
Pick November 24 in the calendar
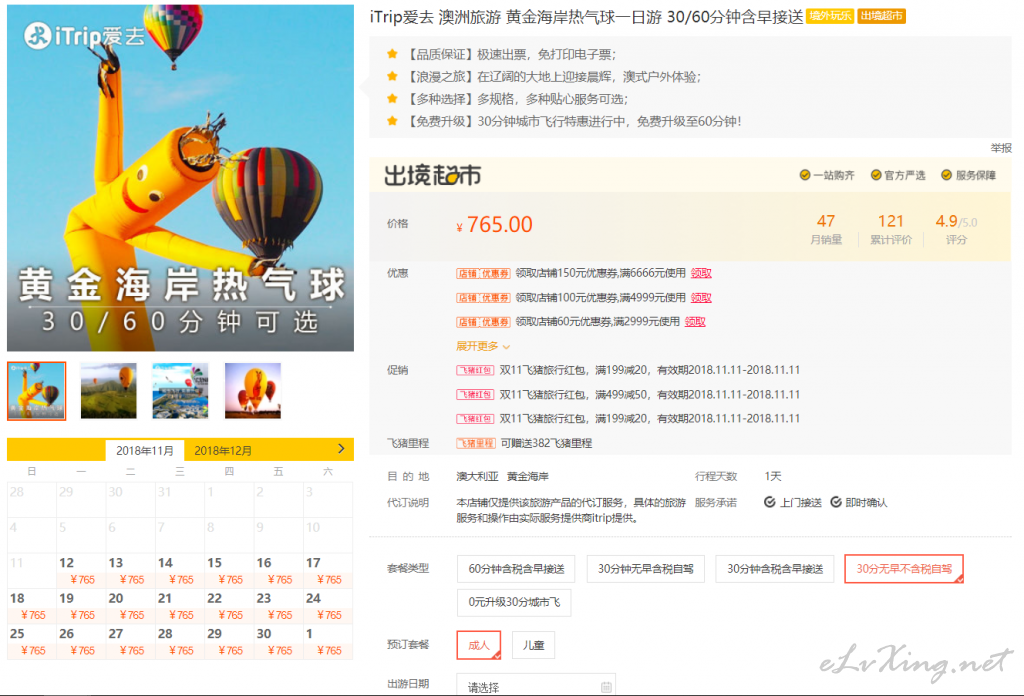pos(328,606)
